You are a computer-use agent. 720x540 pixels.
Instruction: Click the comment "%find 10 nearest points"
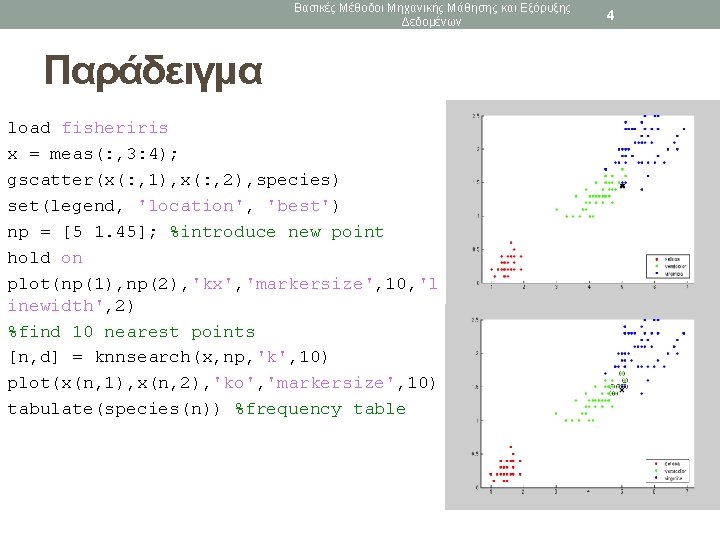(x=131, y=332)
